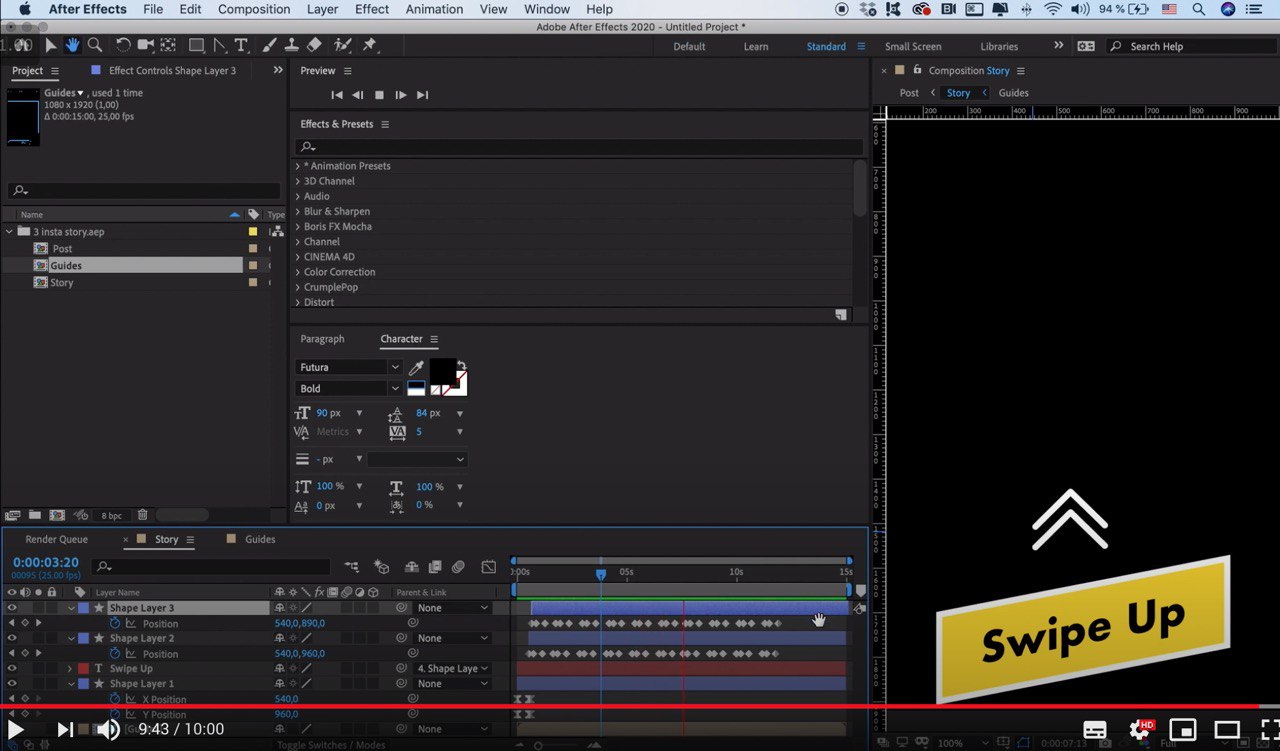Choose the Type text tool
The width and height of the screenshot is (1280, 751).
tap(241, 45)
